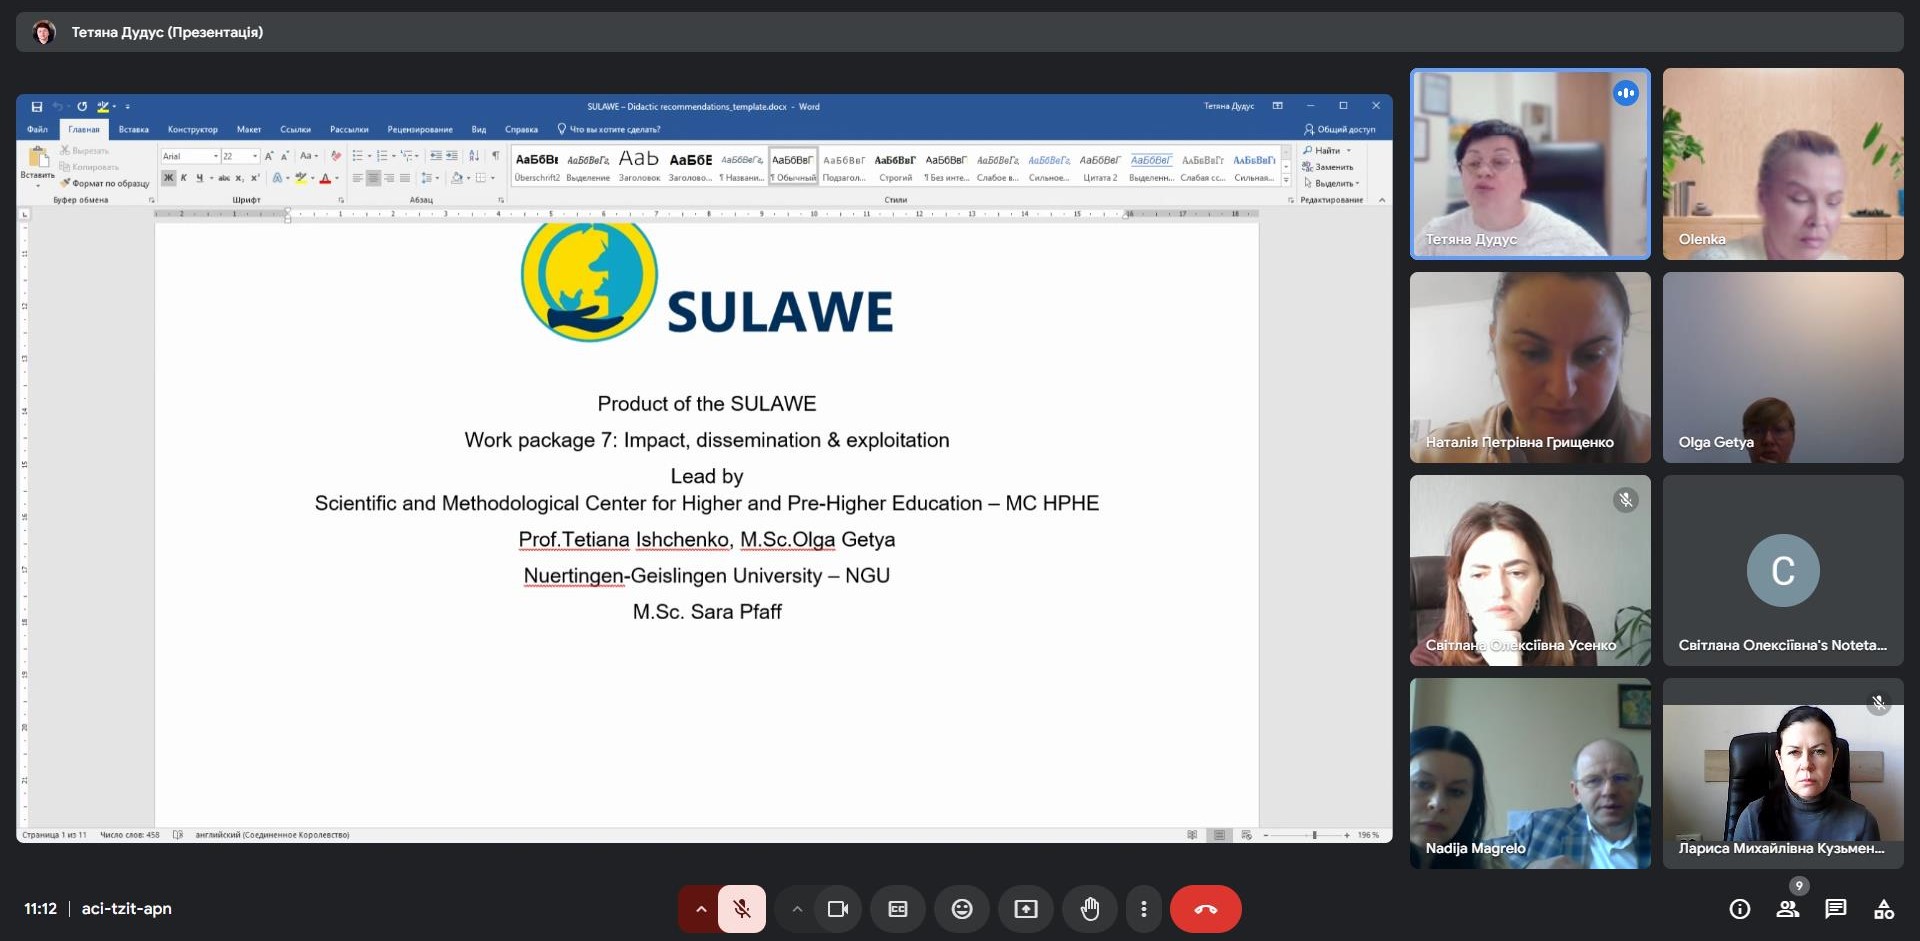The width and height of the screenshot is (1920, 941).
Task: Switch to the Рецензирование ribbon tab
Action: 420,129
